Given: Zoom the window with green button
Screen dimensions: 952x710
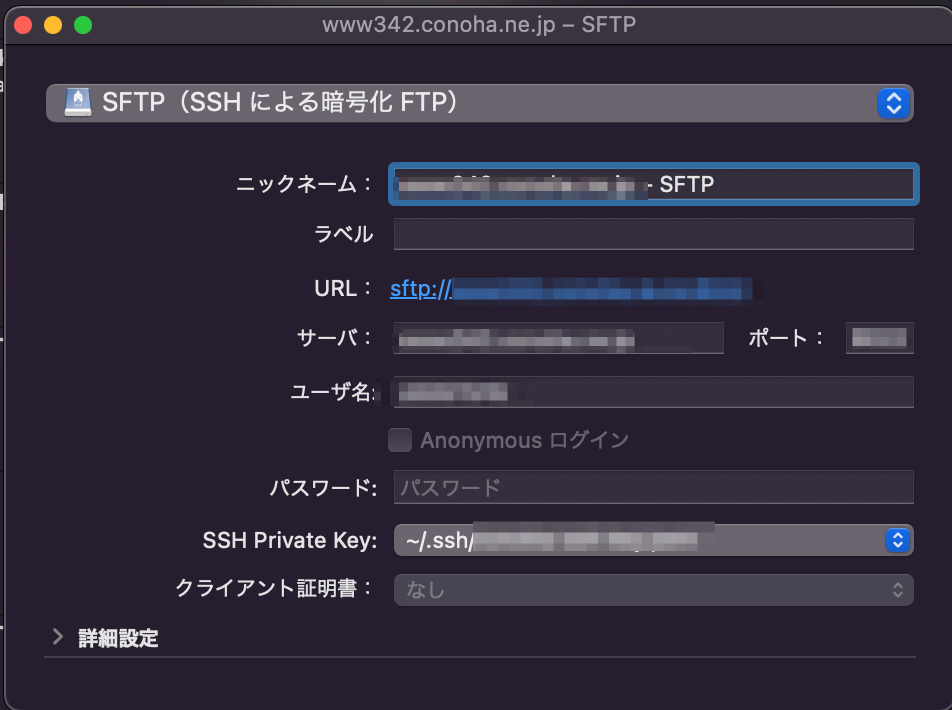Looking at the screenshot, I should tap(83, 25).
